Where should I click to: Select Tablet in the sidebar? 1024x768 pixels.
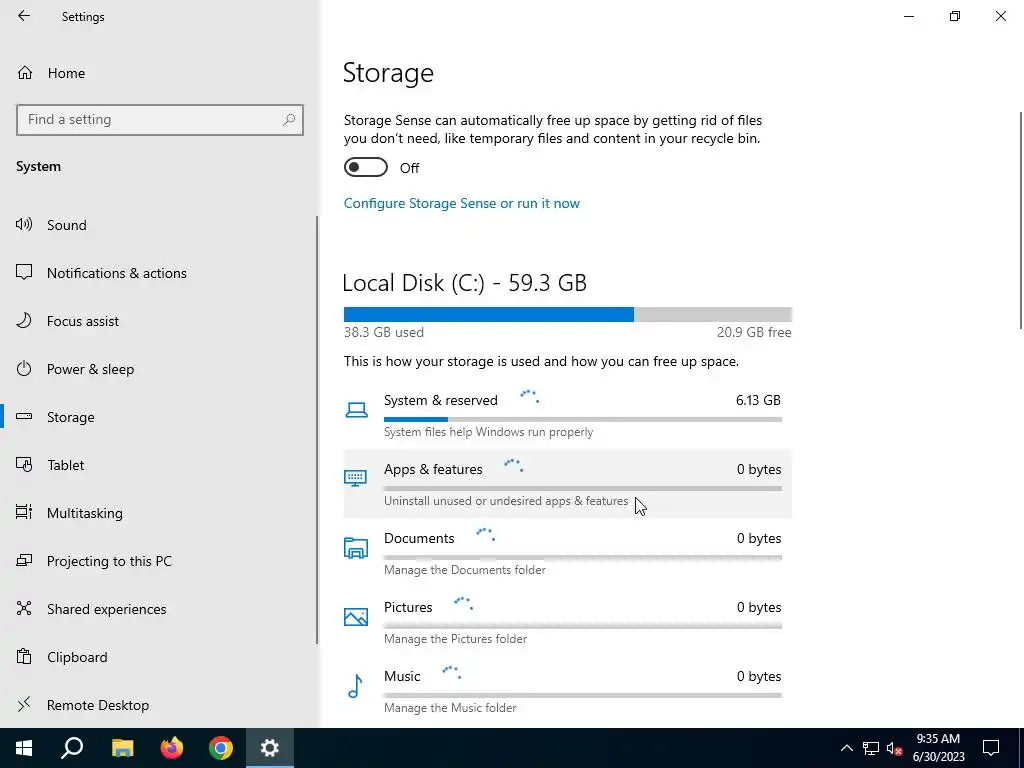(159, 465)
